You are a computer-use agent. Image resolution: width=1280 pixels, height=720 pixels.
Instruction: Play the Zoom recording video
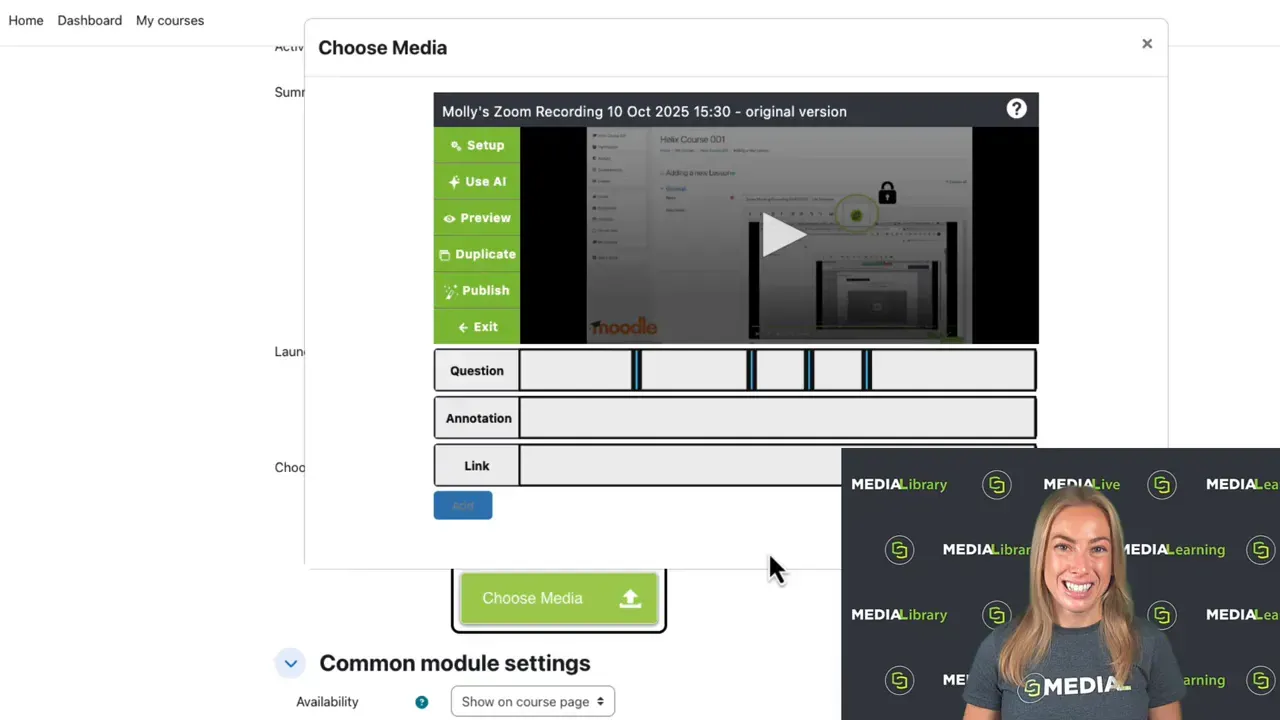[783, 235]
